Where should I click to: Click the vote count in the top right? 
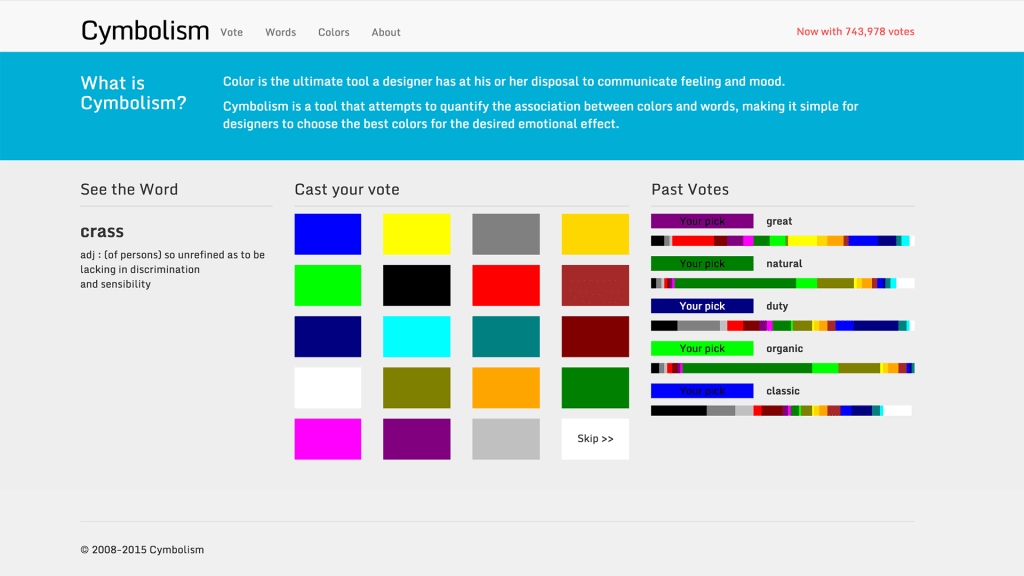coord(855,31)
